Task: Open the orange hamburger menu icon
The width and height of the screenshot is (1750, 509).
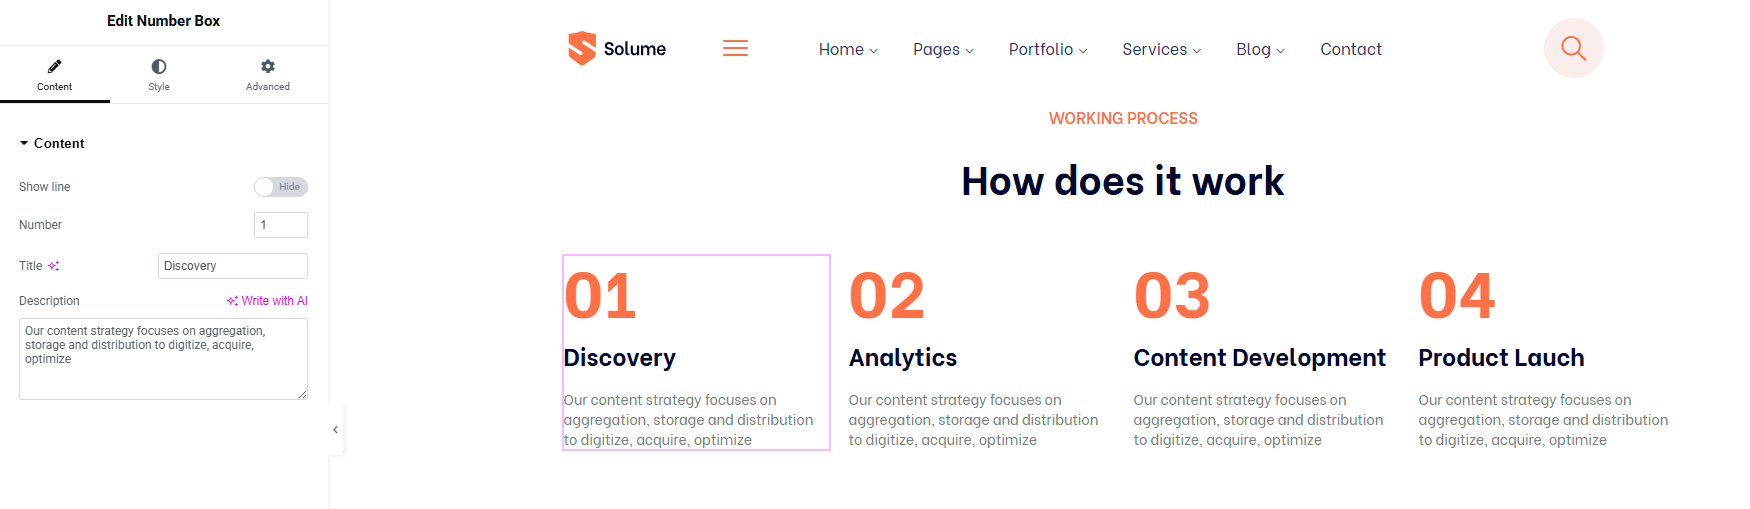Action: click(736, 48)
